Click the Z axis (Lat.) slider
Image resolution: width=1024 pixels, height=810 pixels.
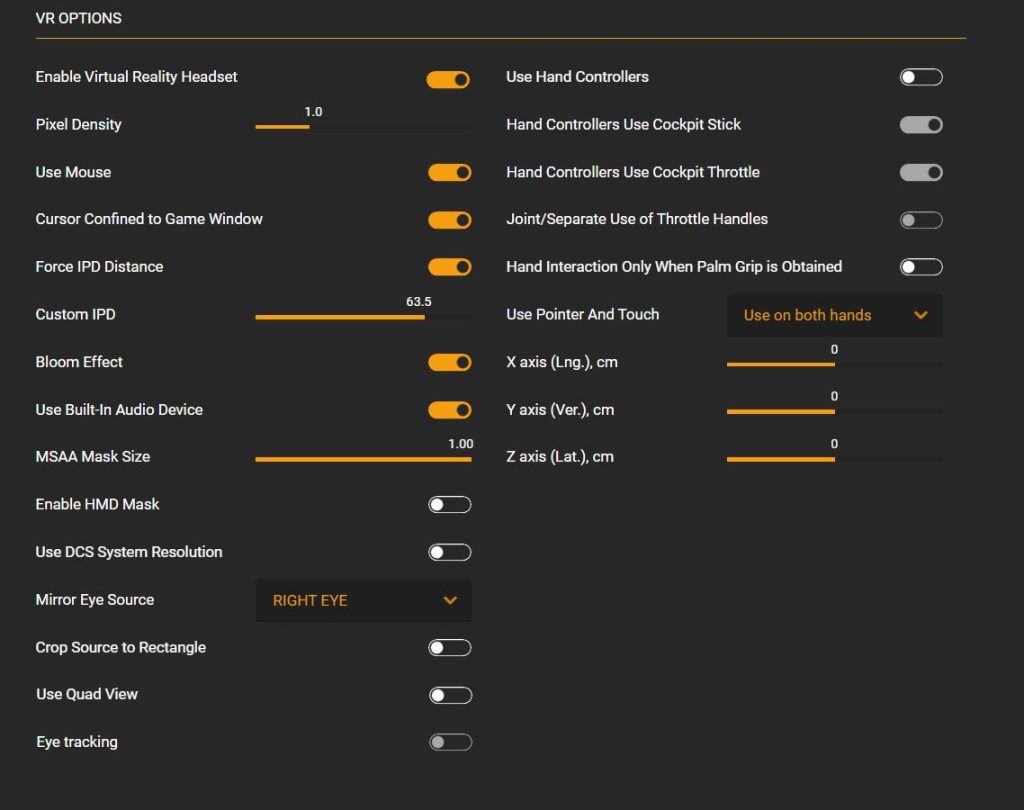tap(834, 459)
